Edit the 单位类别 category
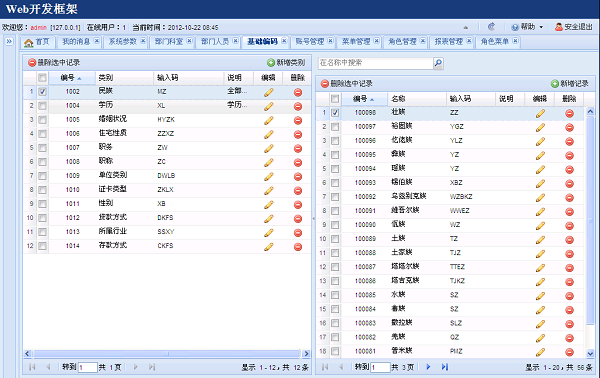 pos(269,176)
